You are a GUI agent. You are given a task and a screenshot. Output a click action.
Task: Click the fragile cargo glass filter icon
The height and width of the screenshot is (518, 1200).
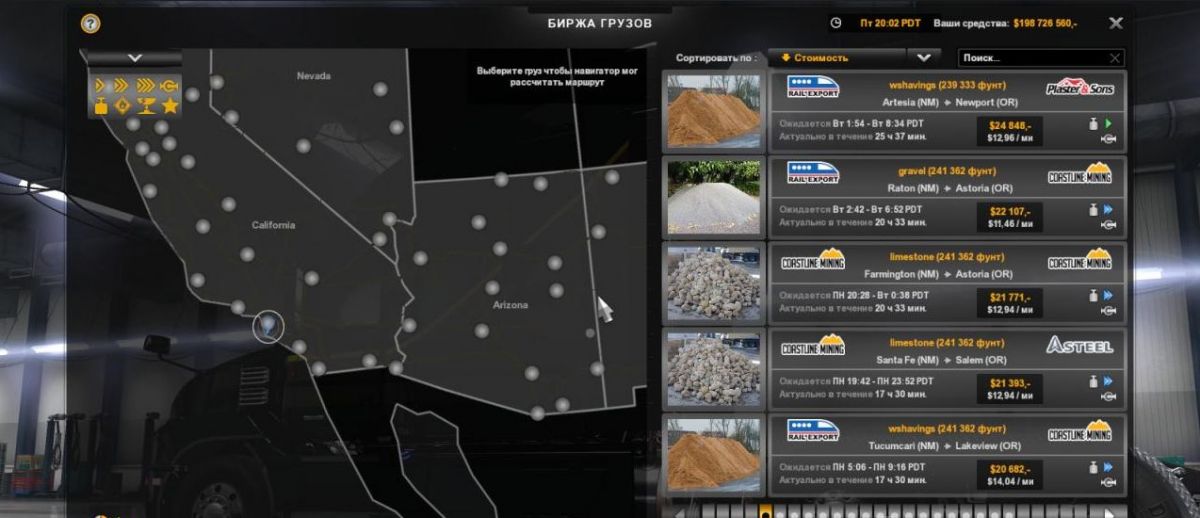[146, 106]
